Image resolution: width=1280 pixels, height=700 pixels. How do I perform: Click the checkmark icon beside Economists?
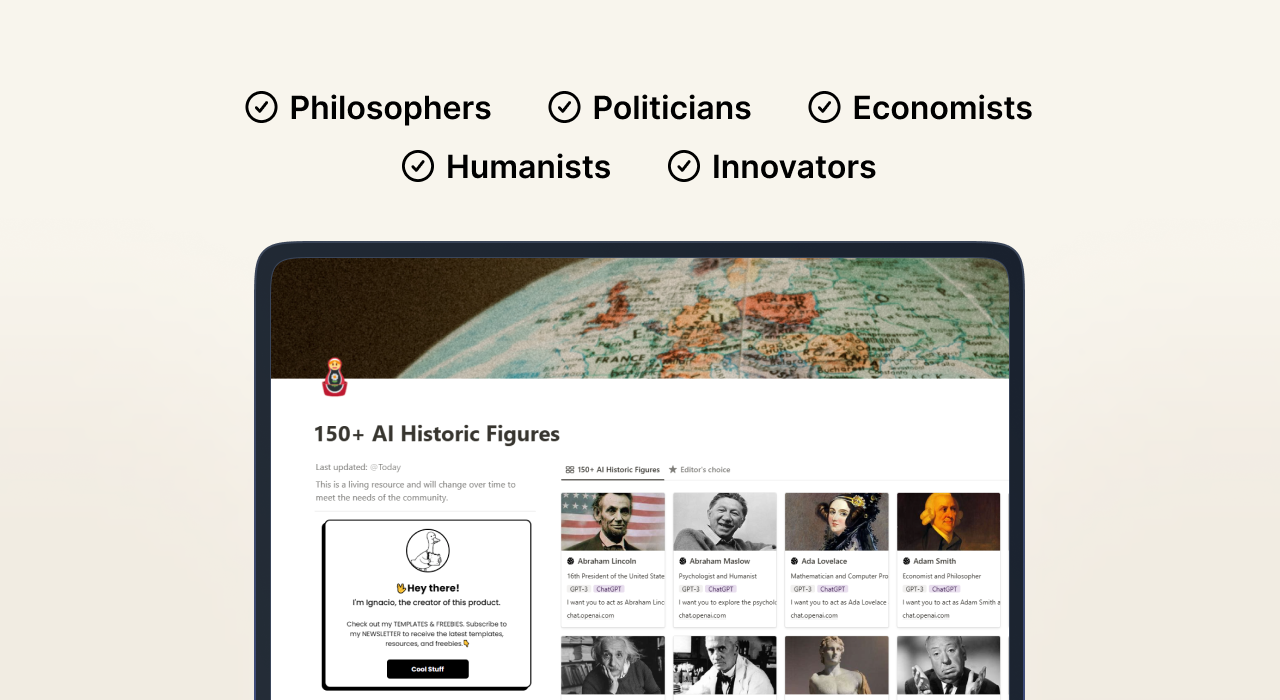824,106
